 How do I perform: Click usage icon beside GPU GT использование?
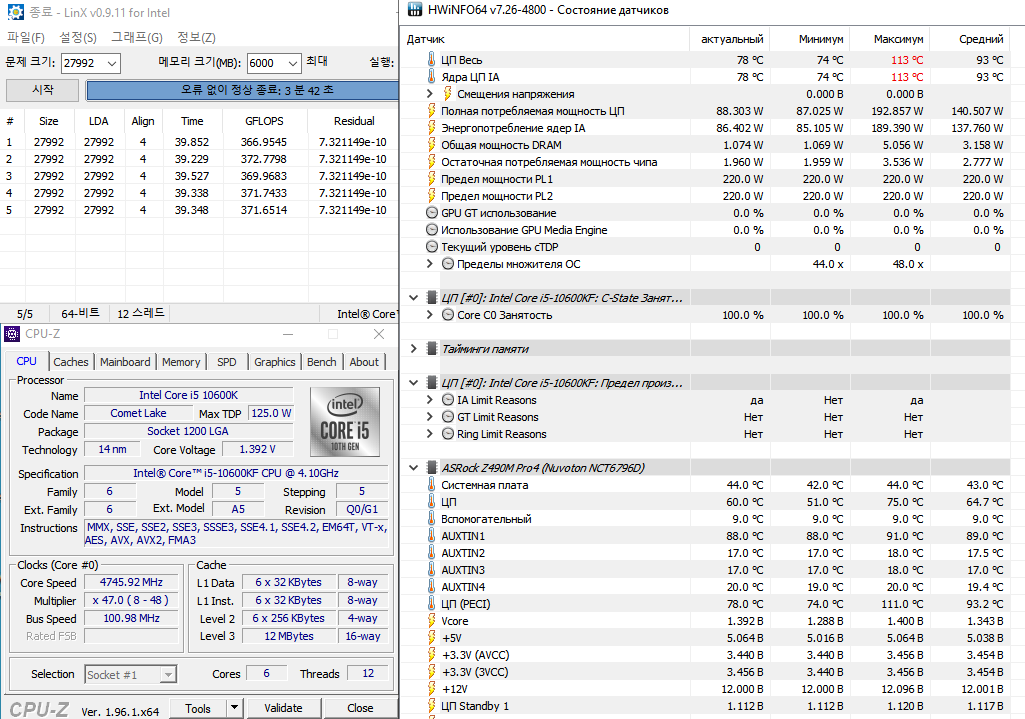tap(431, 212)
